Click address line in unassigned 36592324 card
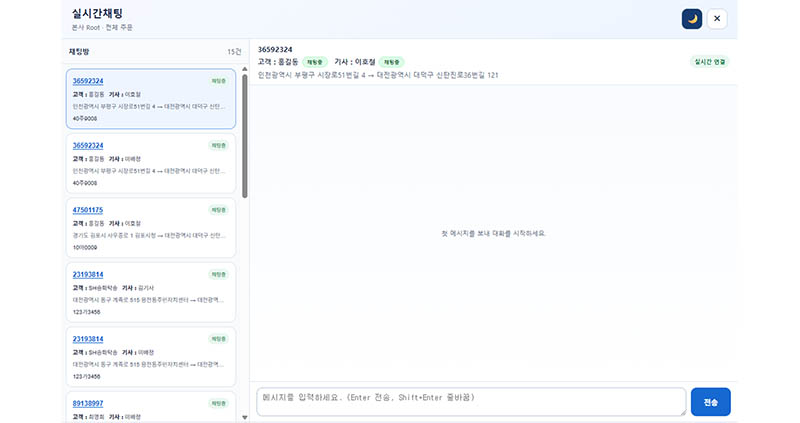This screenshot has height=423, width=800. pyautogui.click(x=149, y=171)
